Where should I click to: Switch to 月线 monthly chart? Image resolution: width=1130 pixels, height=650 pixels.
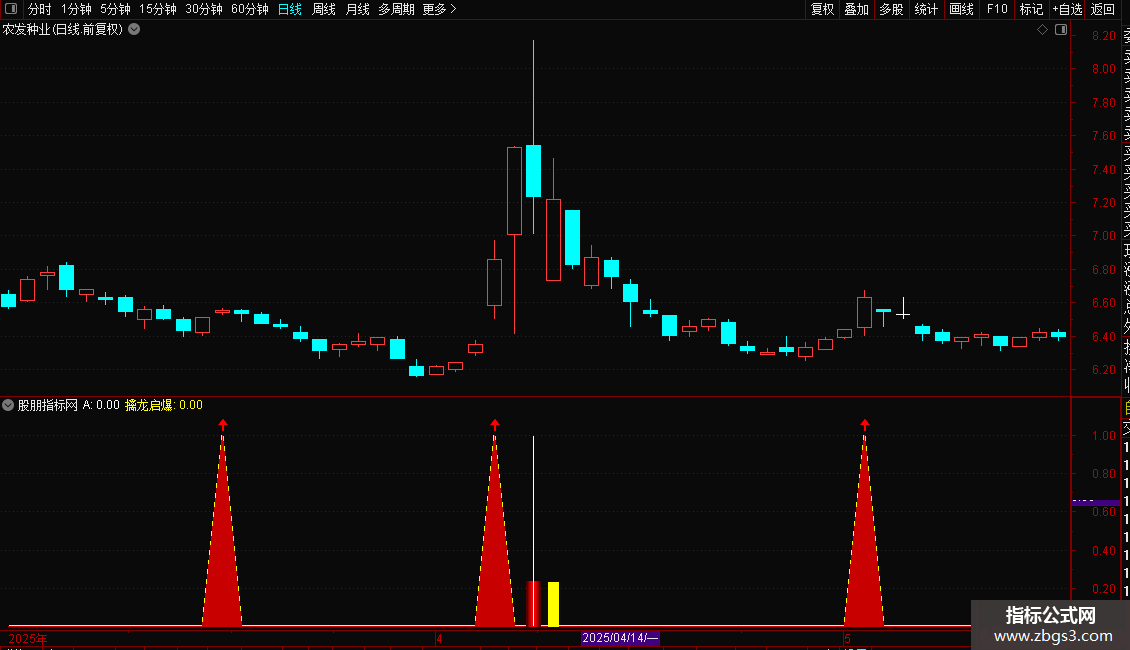tap(357, 9)
